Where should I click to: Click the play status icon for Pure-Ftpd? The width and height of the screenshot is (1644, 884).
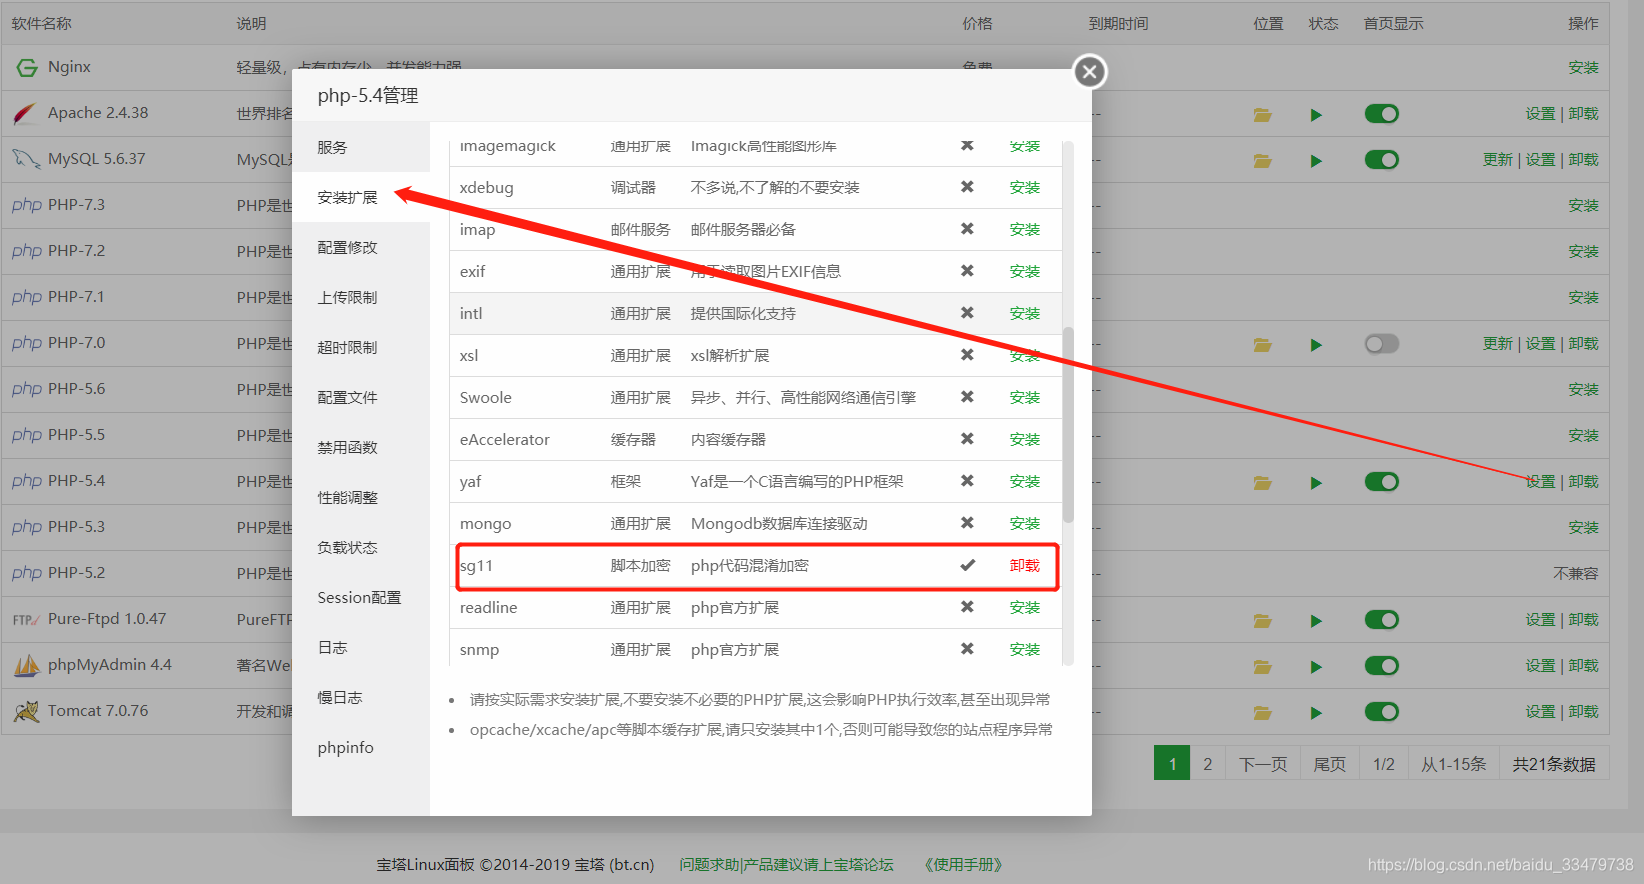[x=1316, y=621]
